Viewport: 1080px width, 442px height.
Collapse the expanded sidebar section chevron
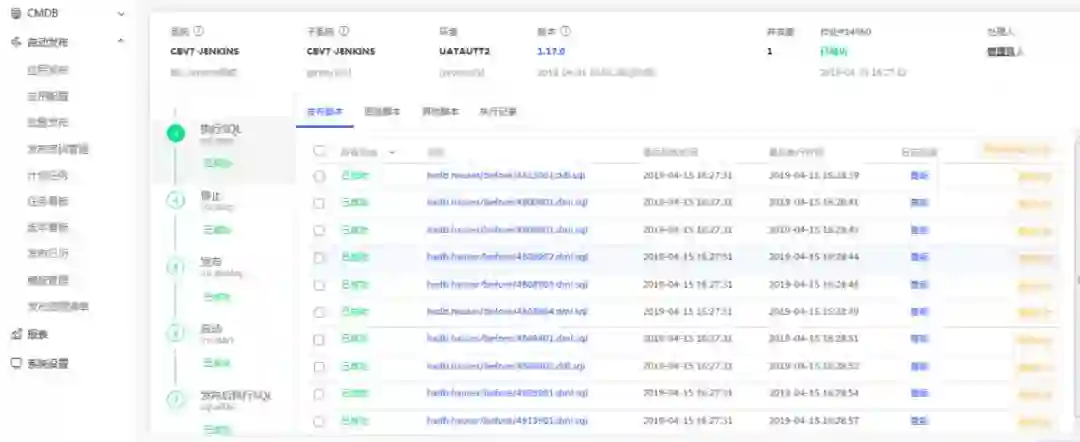(121, 42)
